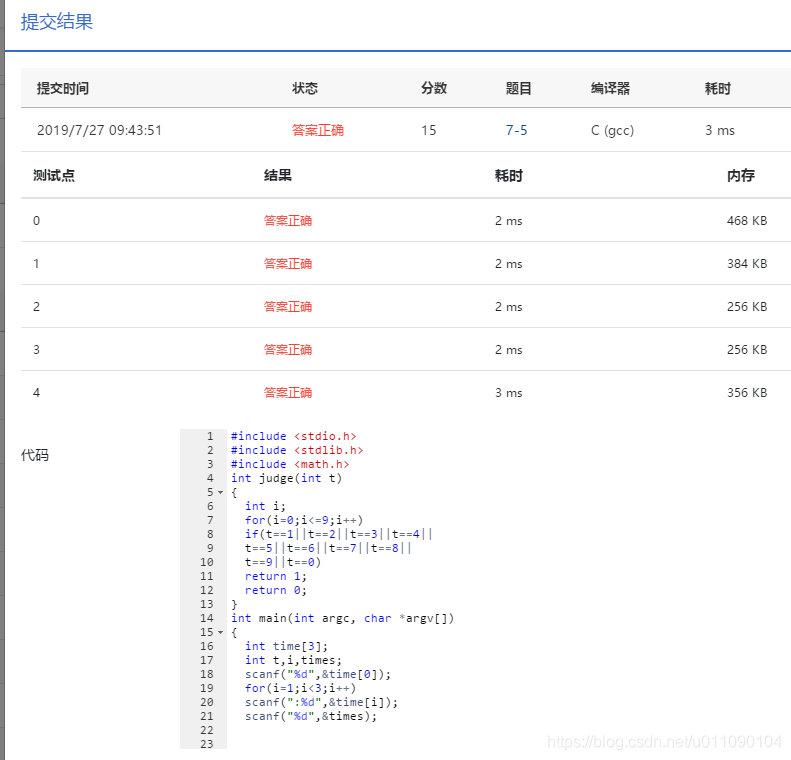Viewport: 791px width, 760px height.
Task: Click the 结果 column header
Action: [277, 176]
